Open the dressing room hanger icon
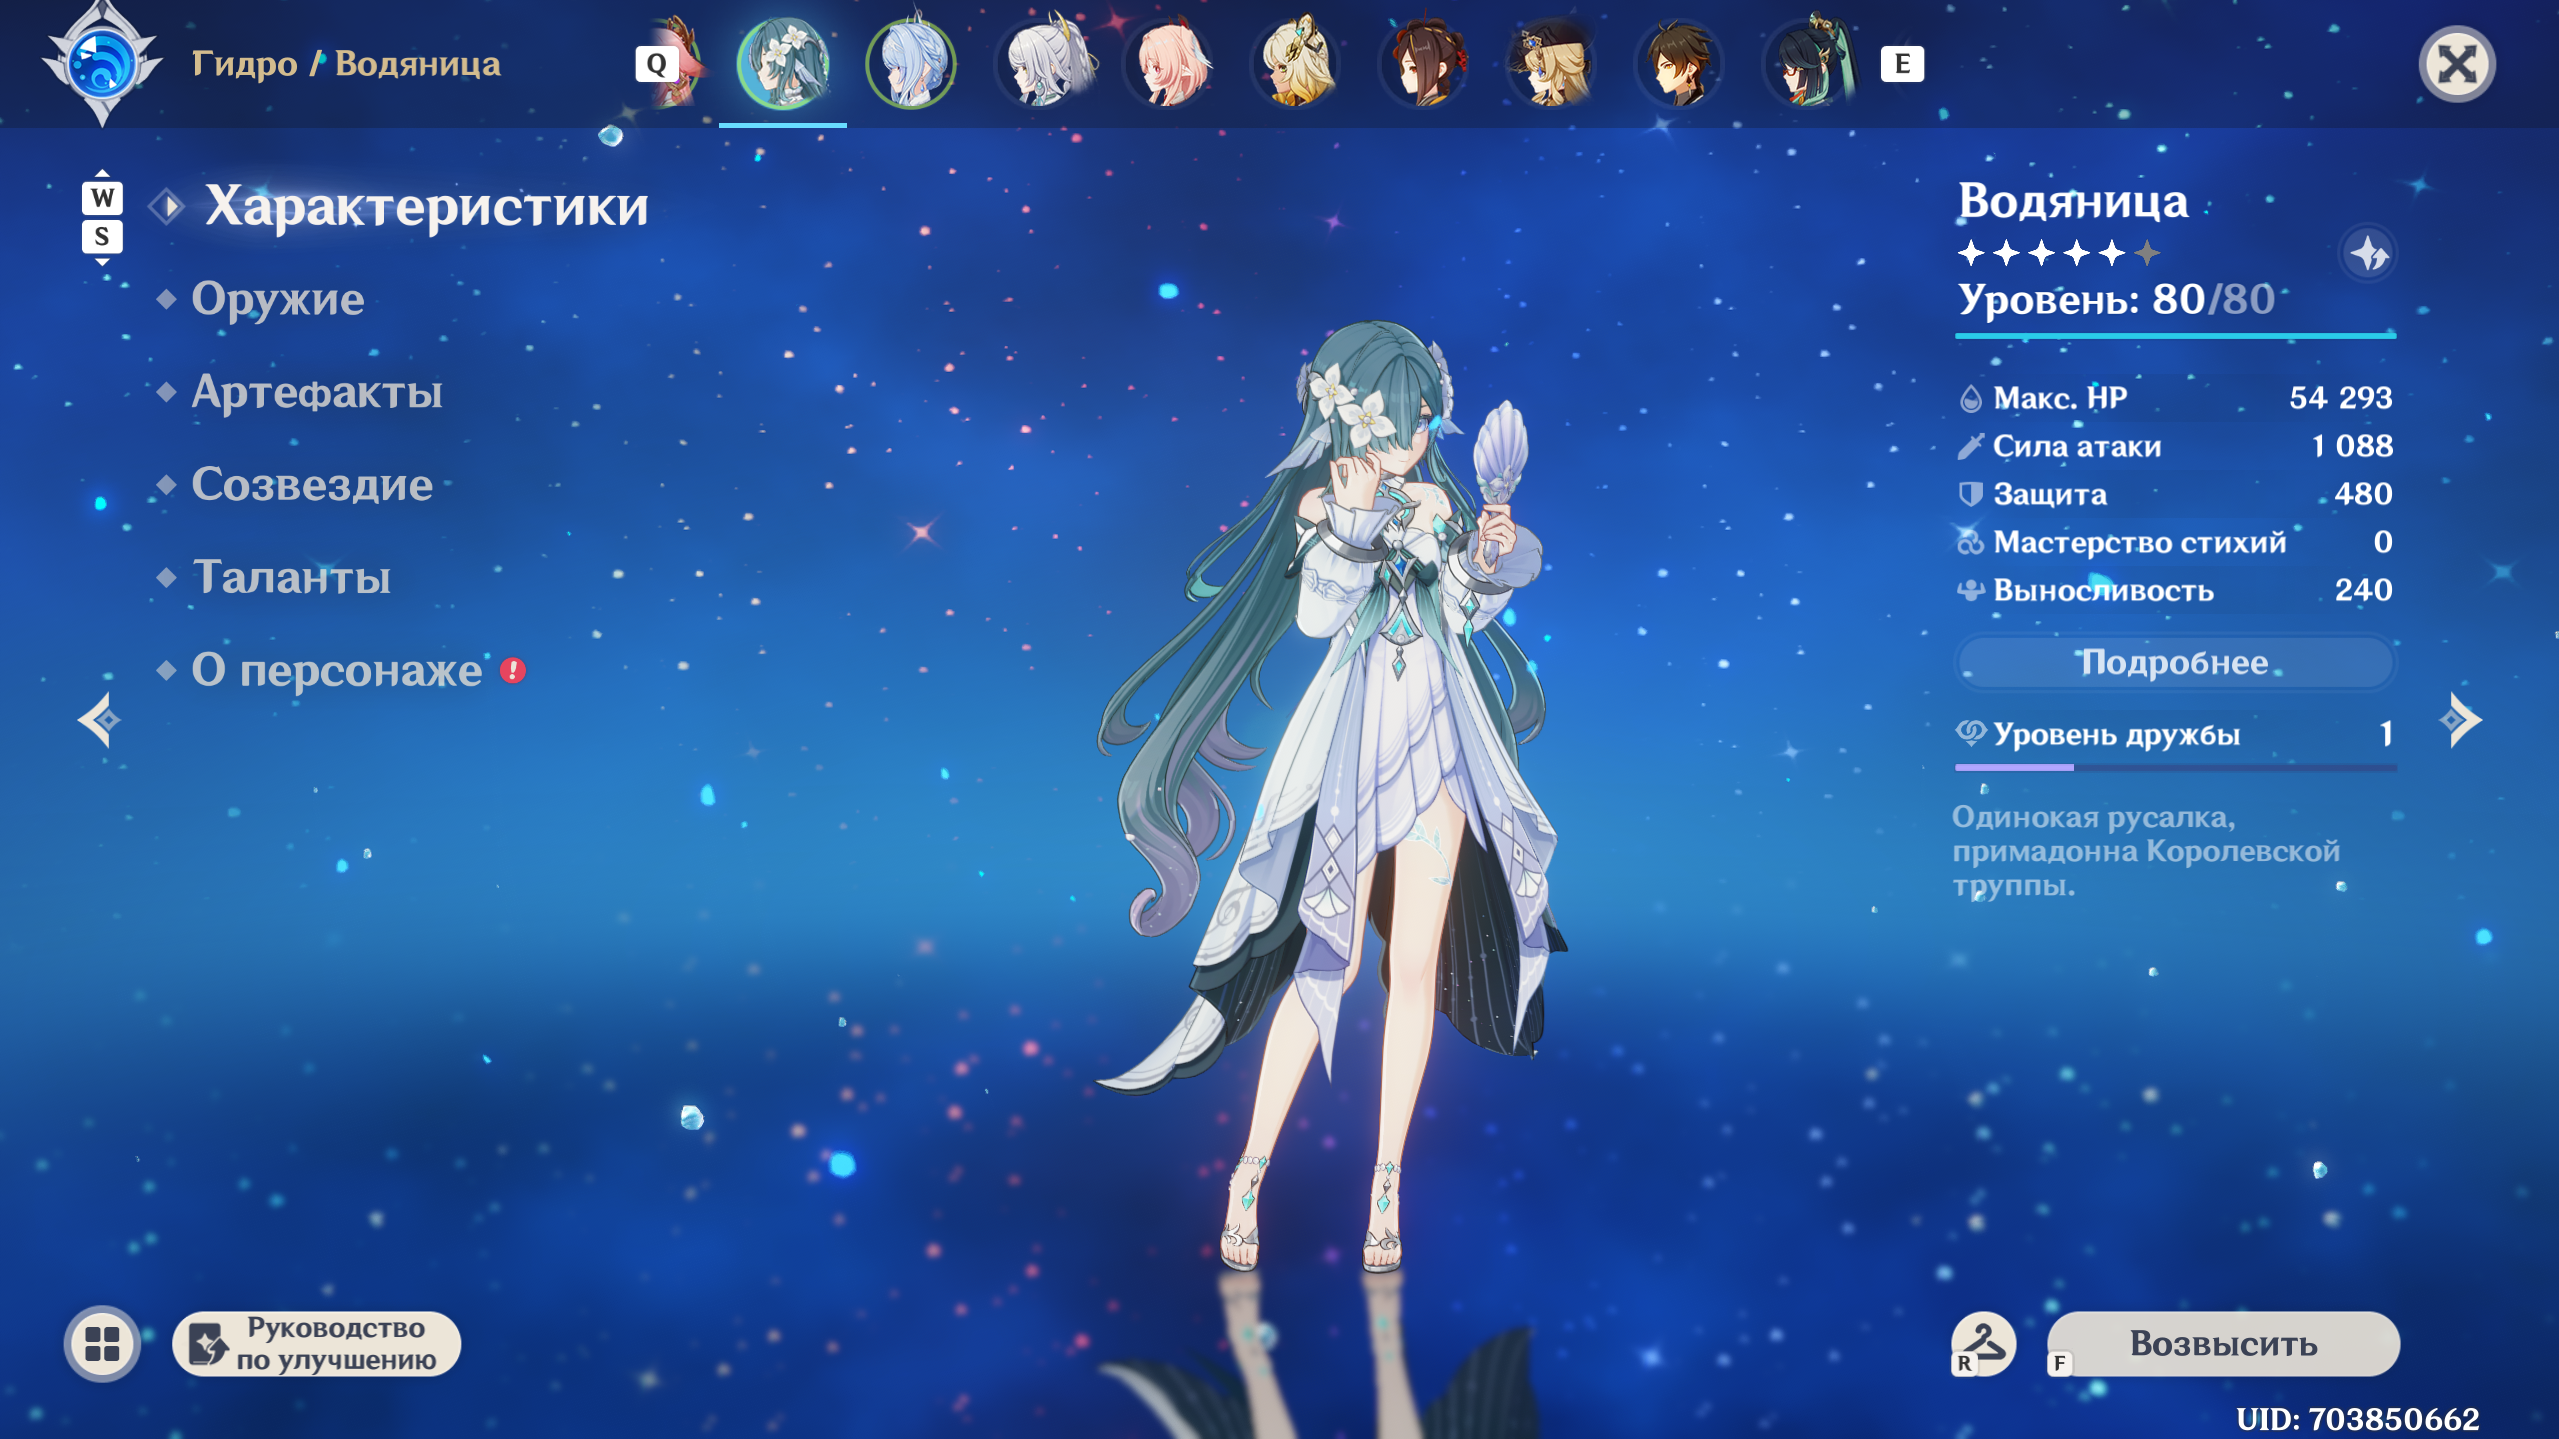 1983,1343
